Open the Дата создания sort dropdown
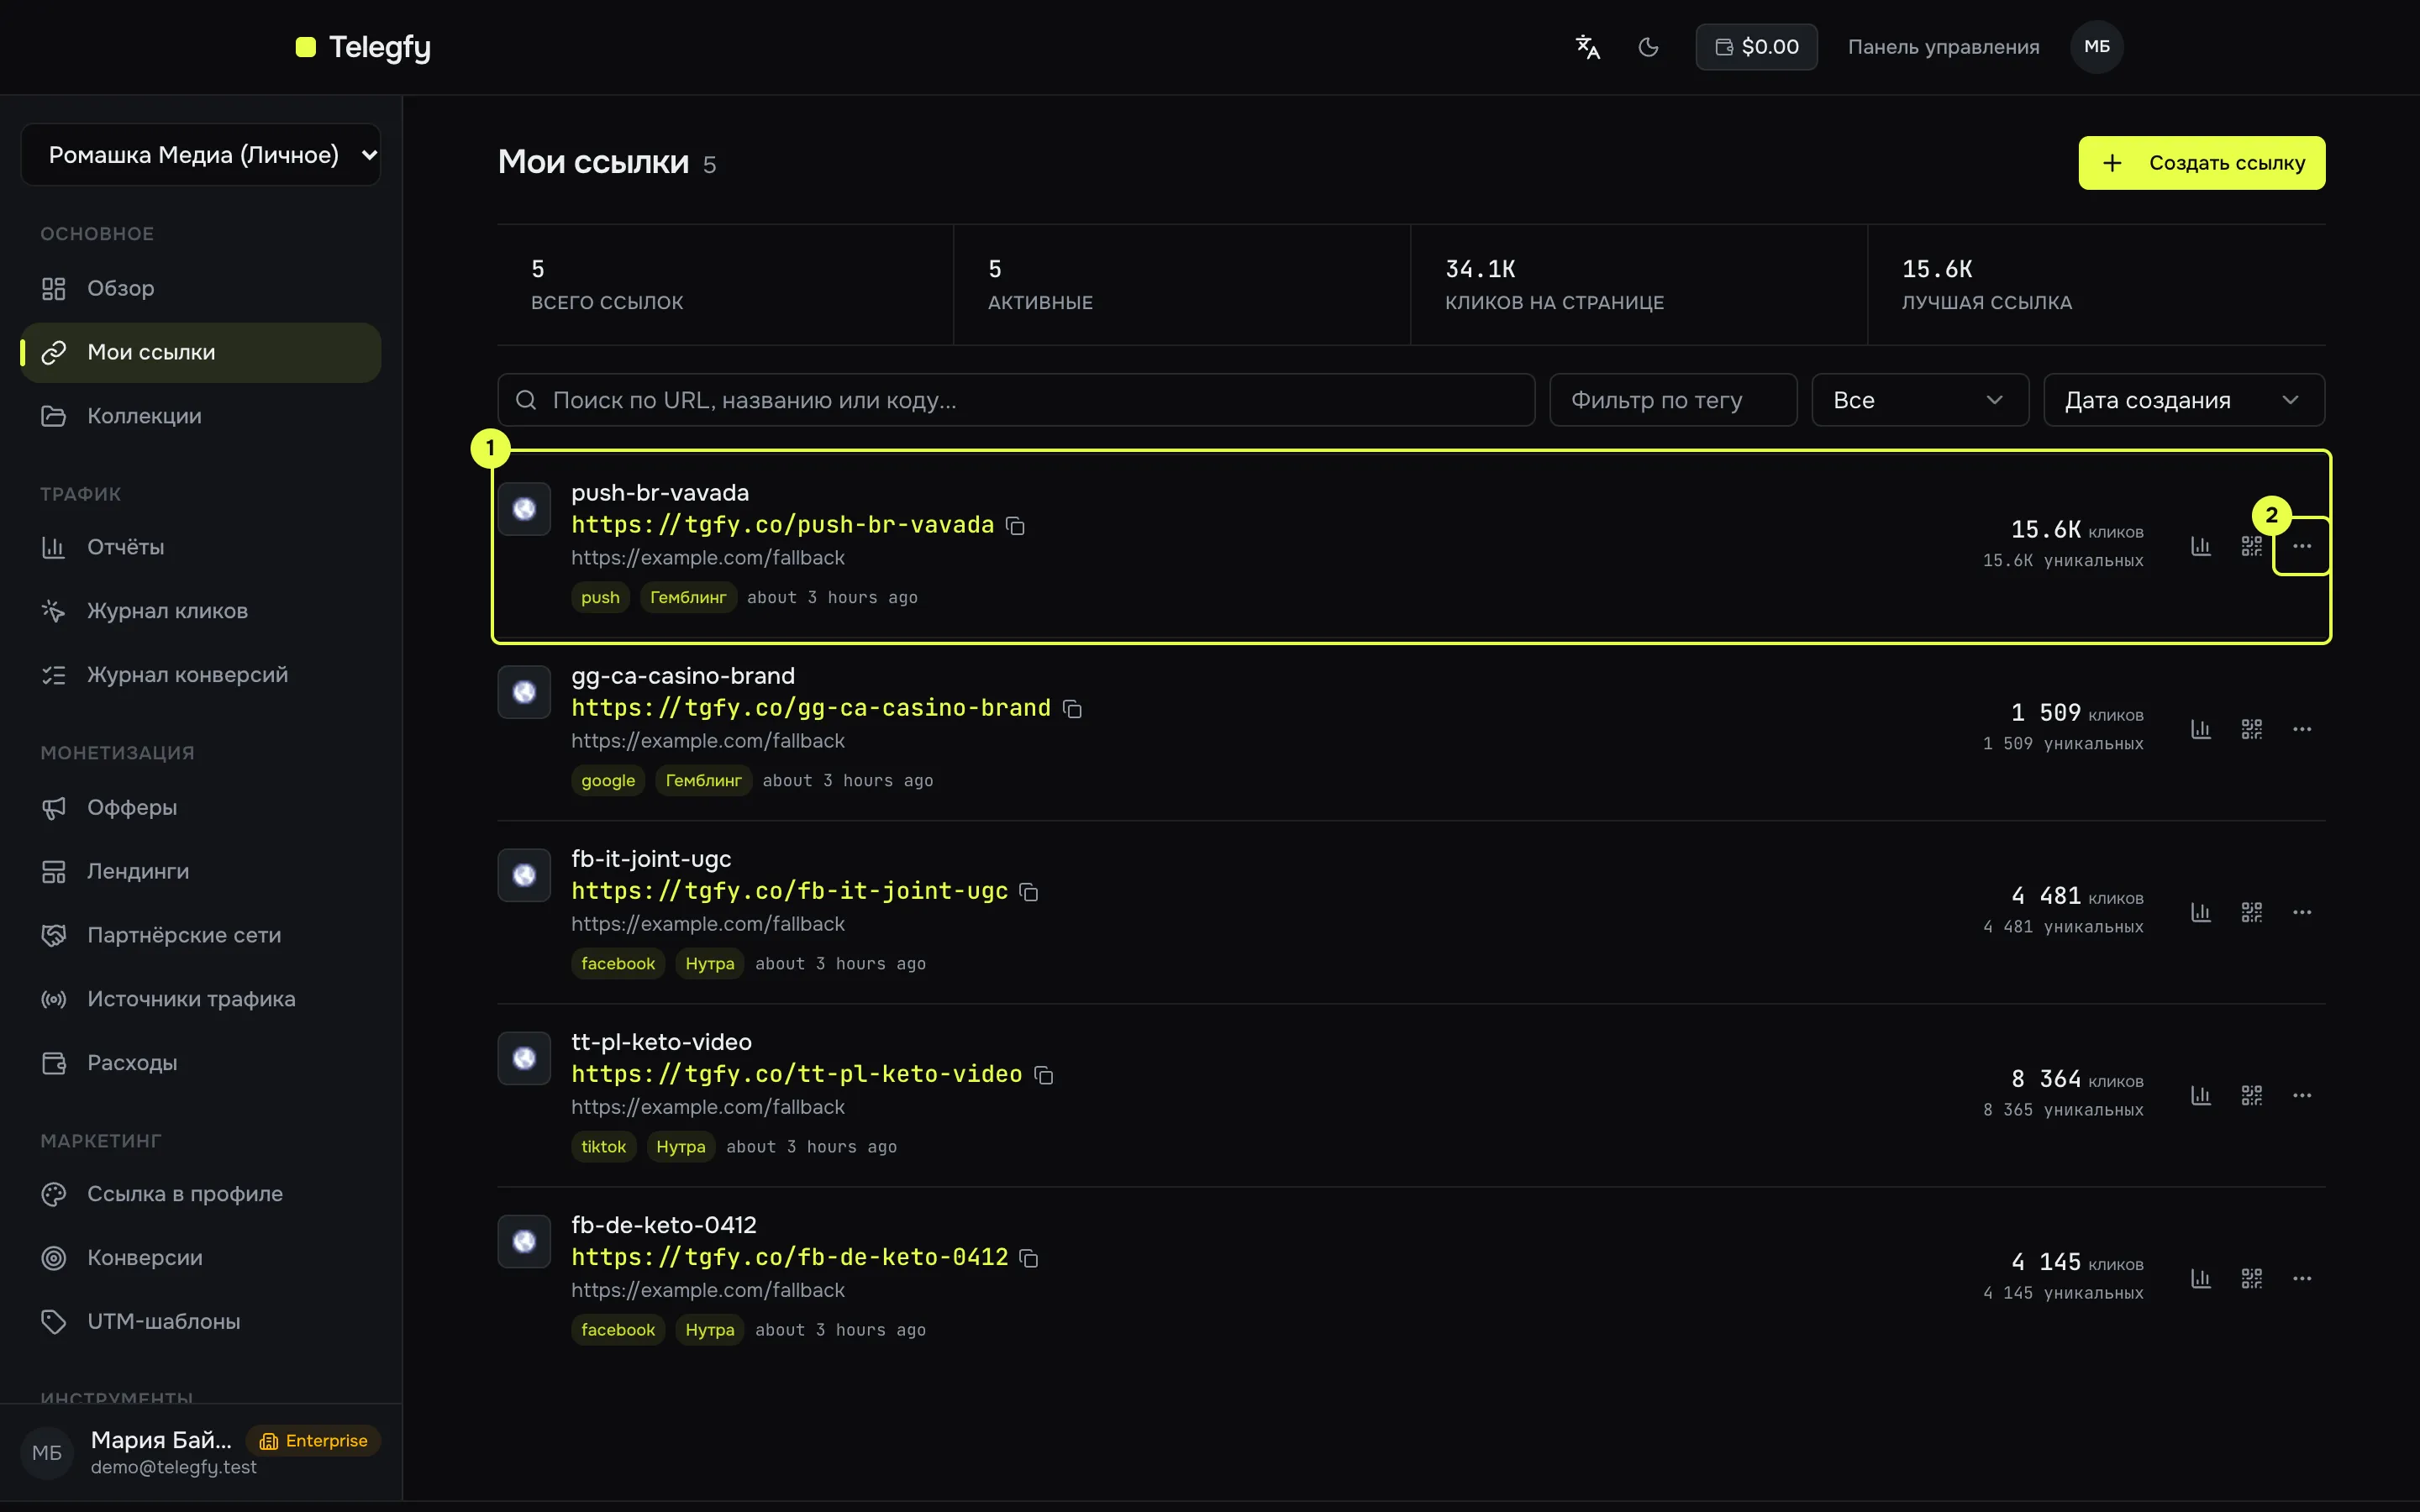 coord(2184,400)
